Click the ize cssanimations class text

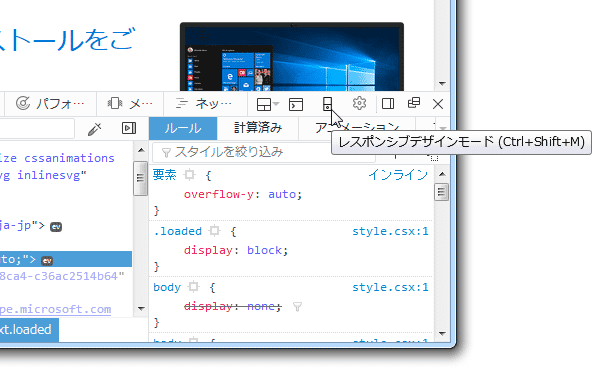pos(57,158)
